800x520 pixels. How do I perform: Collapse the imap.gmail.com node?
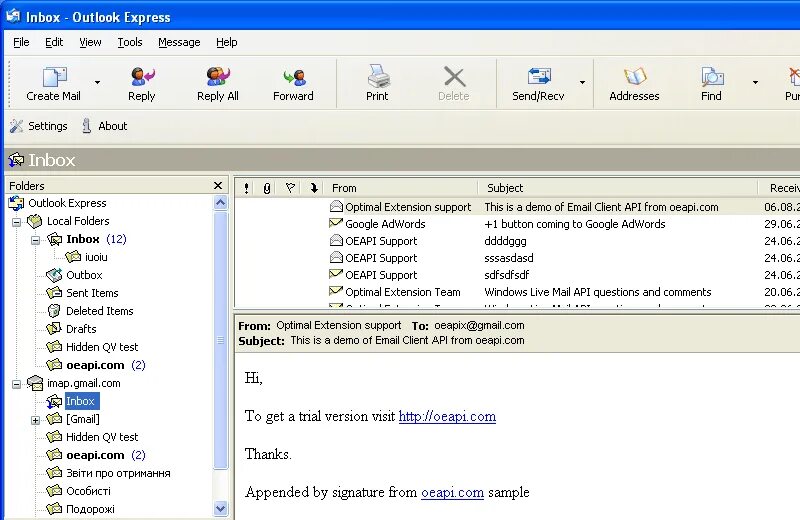click(x=16, y=384)
